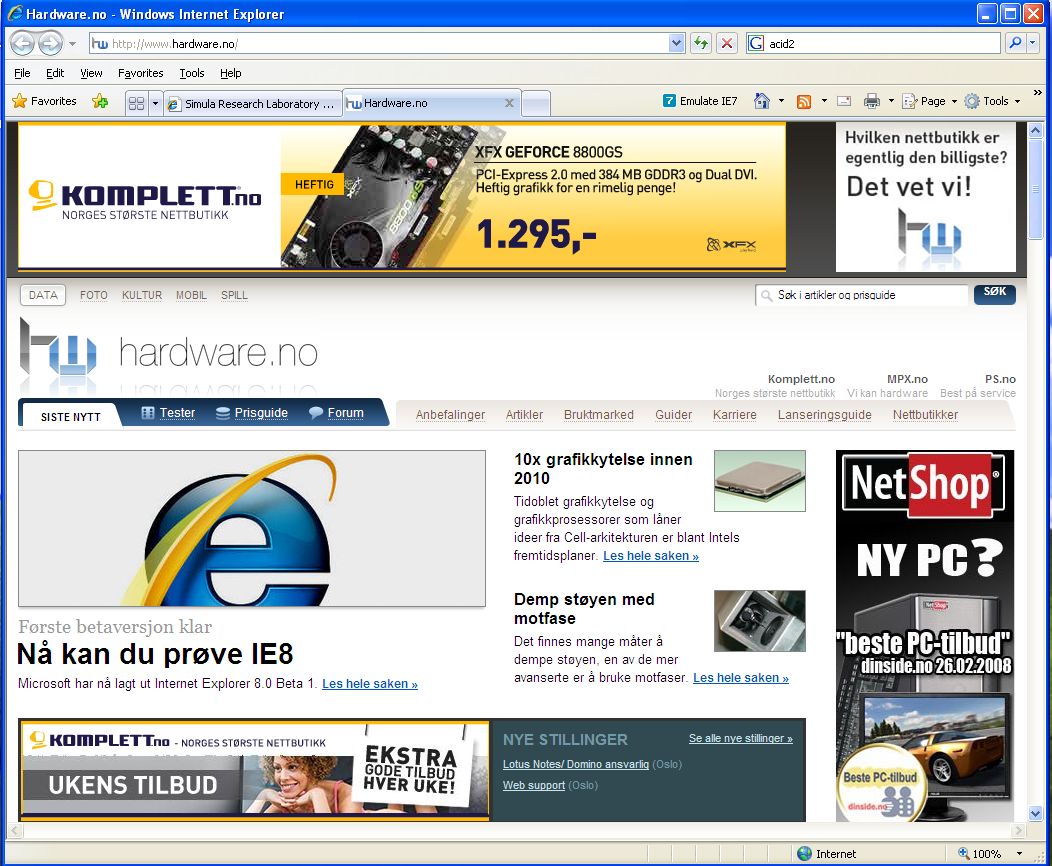Expand the Home button dropdown

(781, 101)
